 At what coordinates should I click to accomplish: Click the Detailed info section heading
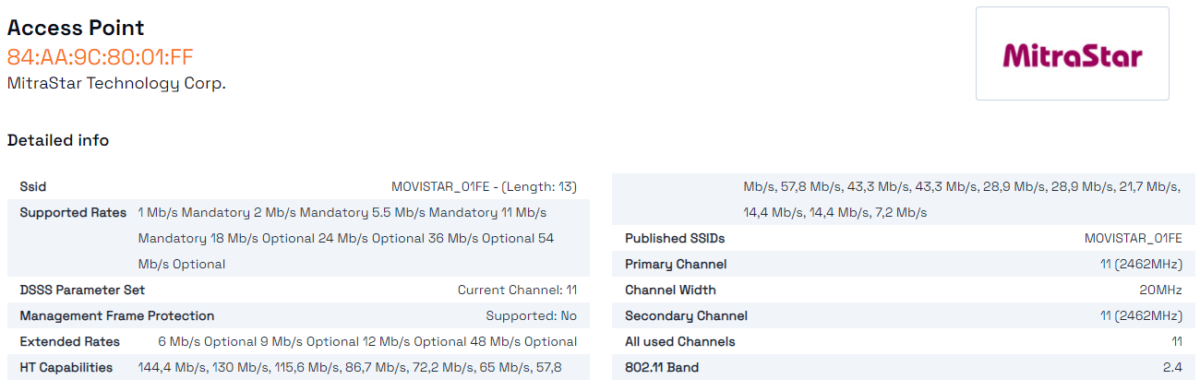pos(58,141)
